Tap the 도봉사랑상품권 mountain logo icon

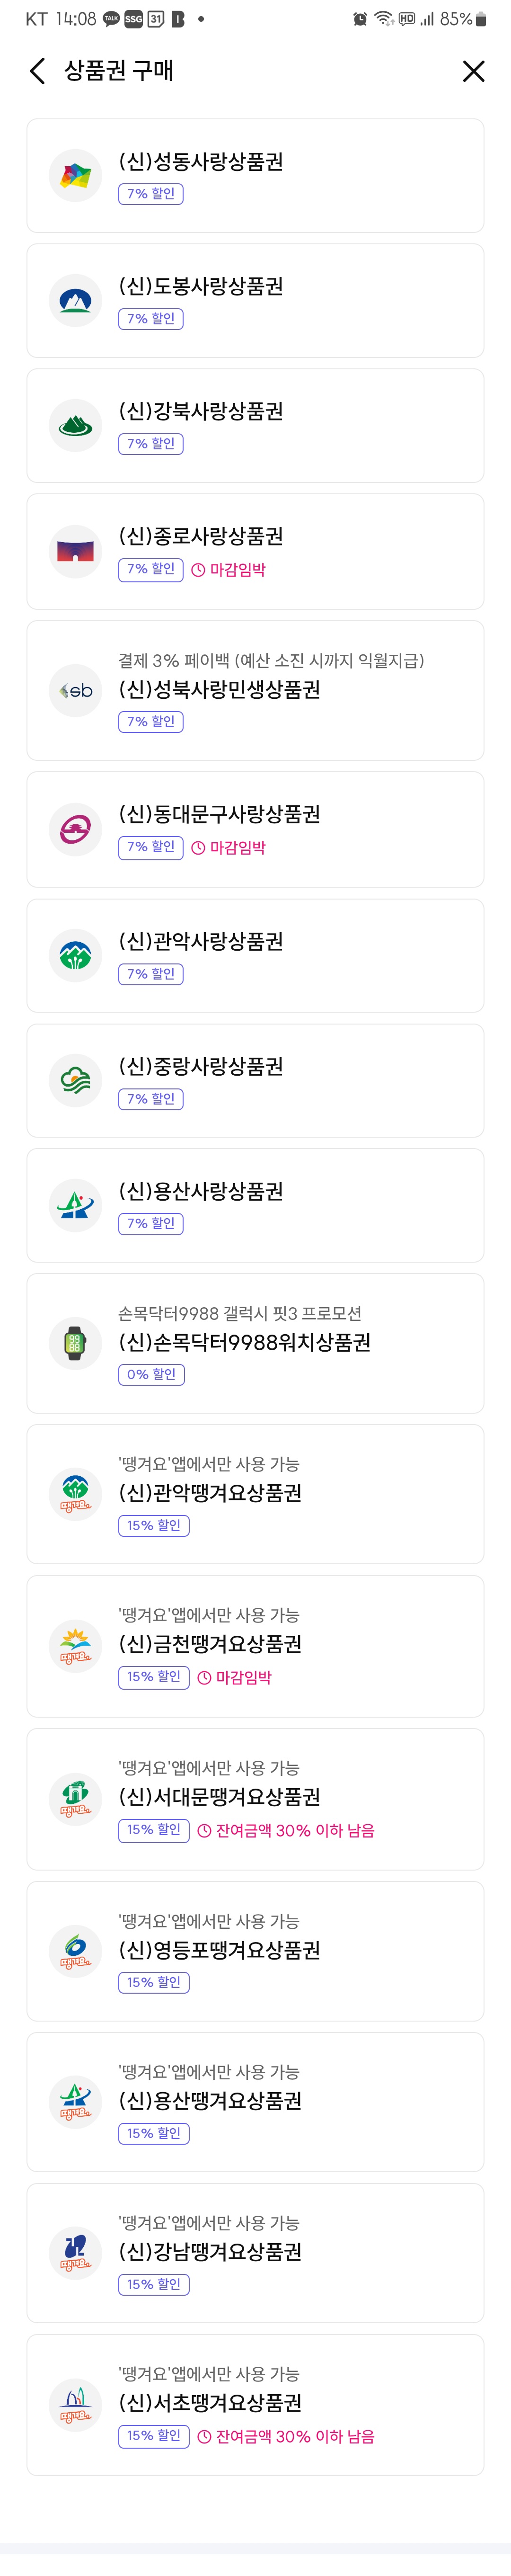tap(75, 300)
